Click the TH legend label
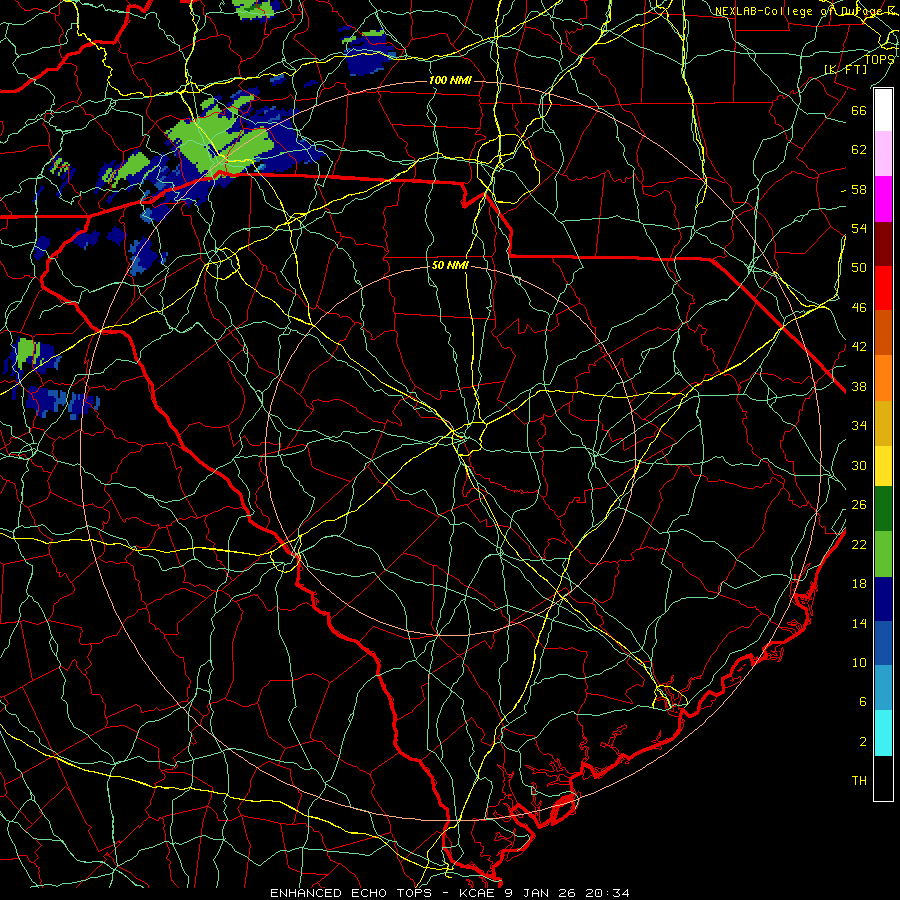 pyautogui.click(x=859, y=781)
